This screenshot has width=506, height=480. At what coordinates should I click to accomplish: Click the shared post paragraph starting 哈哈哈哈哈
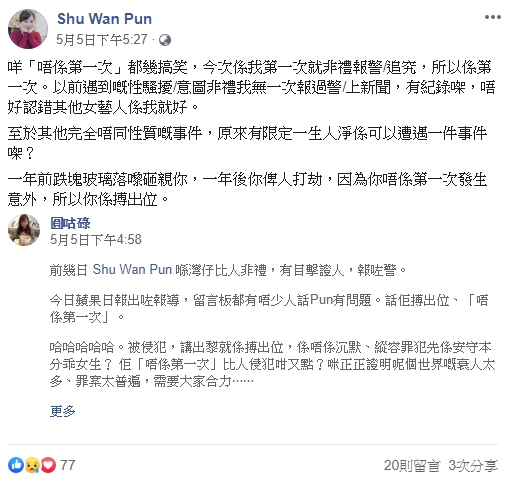tap(272, 364)
